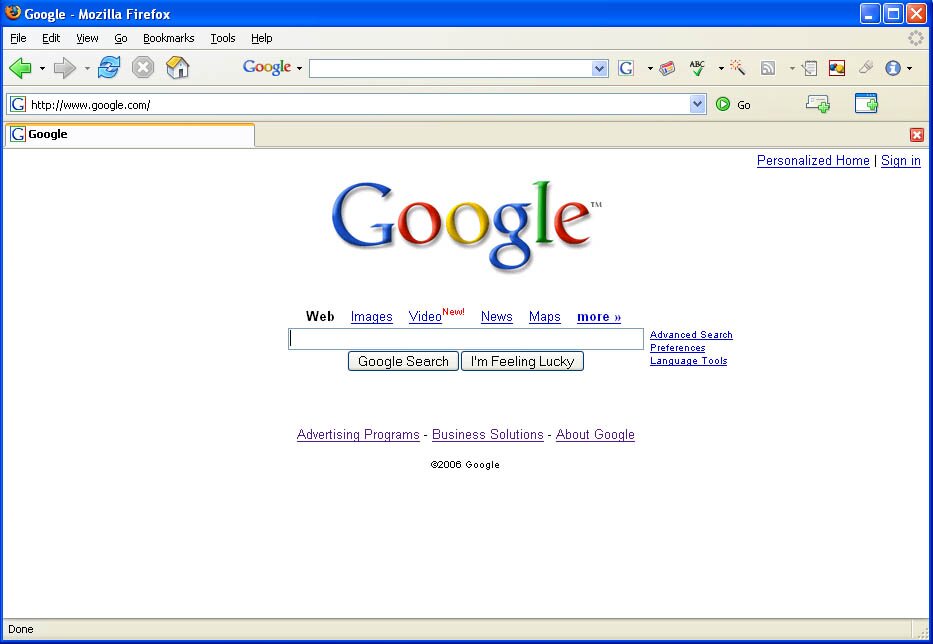The image size is (933, 644).
Task: Open the Google Toolbar bookmarks icon
Action: point(809,68)
